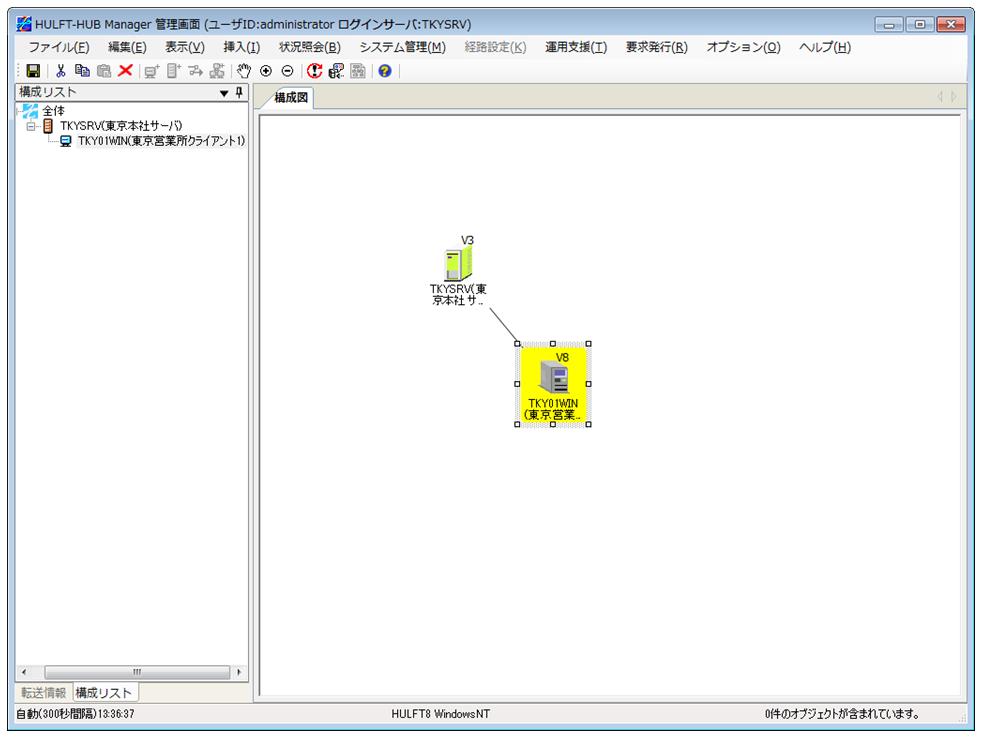Click the Copy icon in toolbar
This screenshot has height=738, width=982.
(82, 71)
